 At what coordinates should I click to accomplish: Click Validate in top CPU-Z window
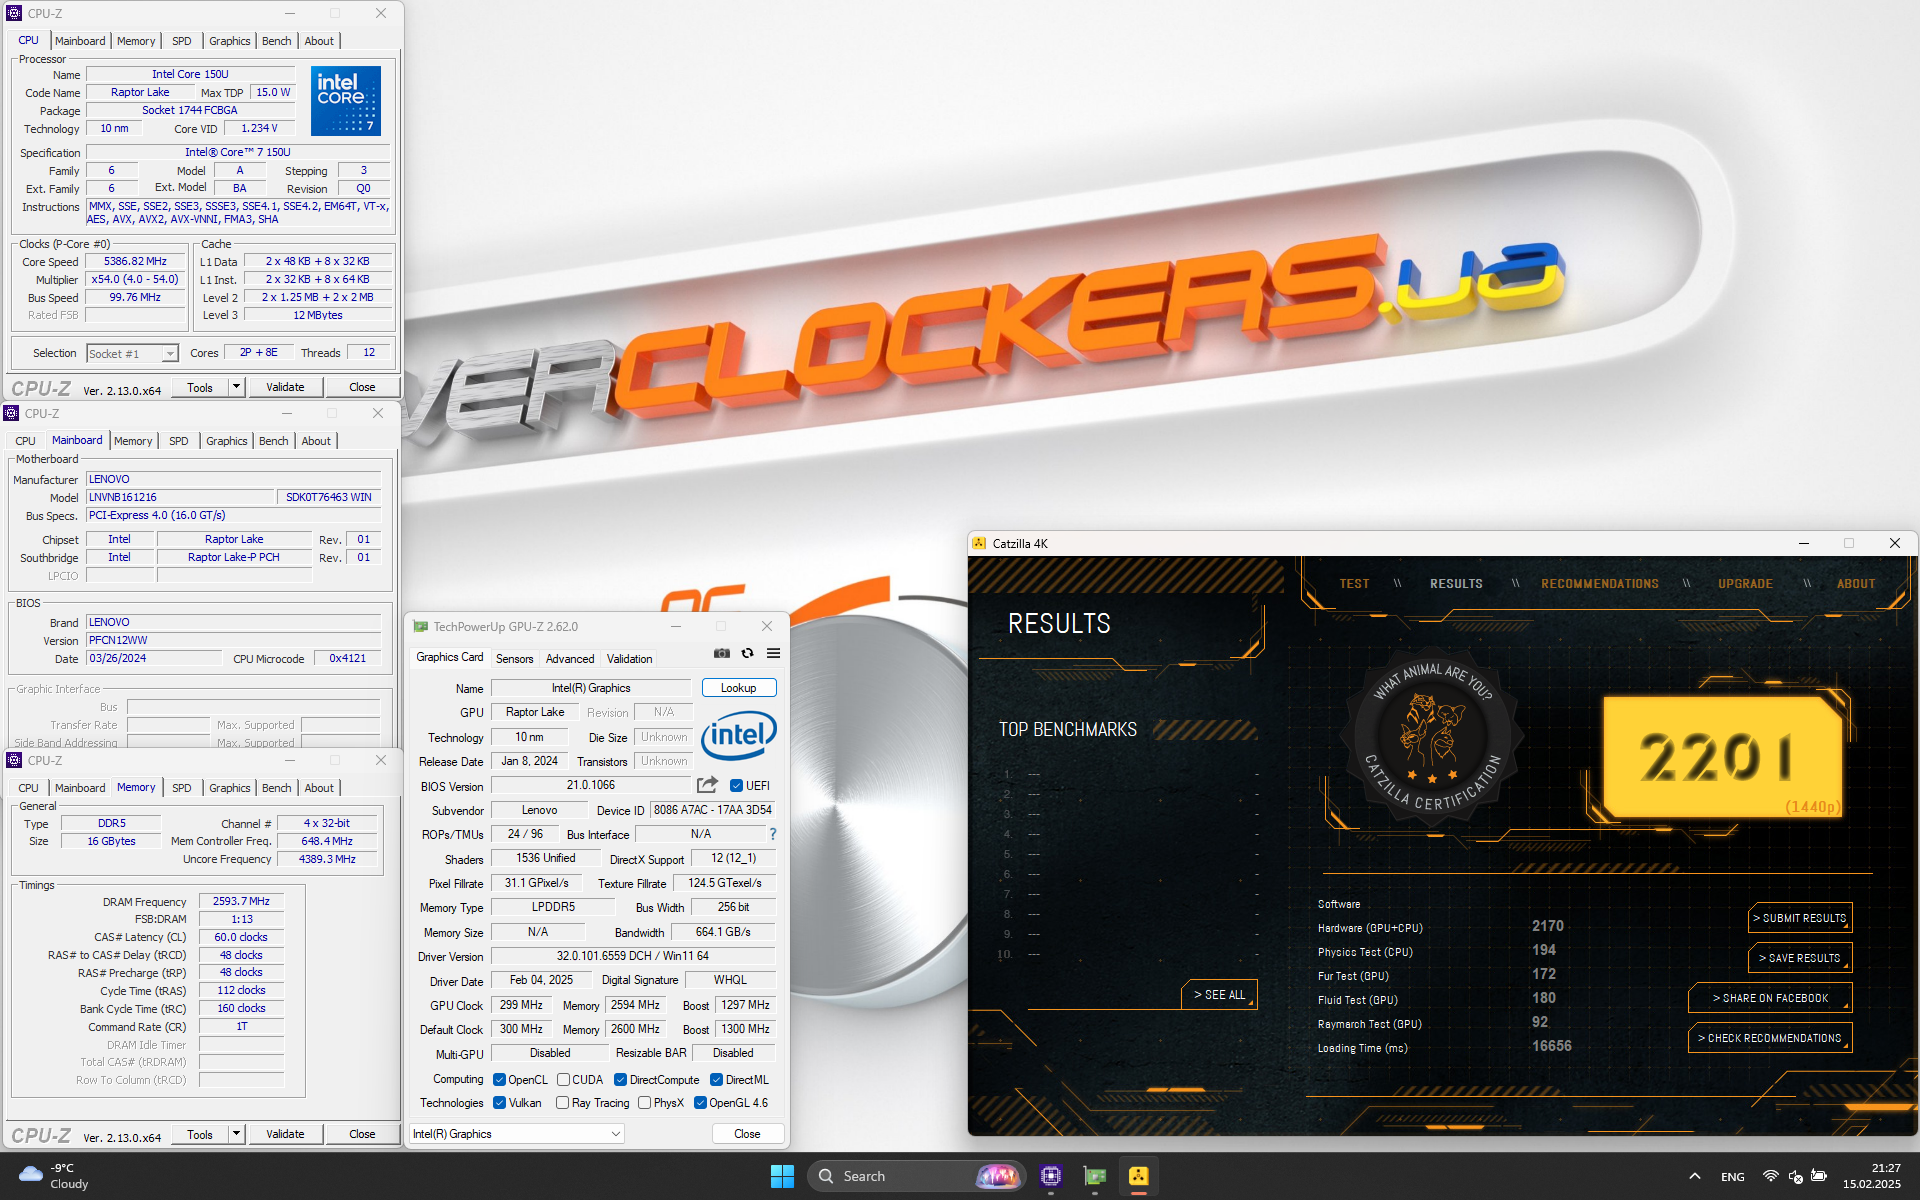click(285, 387)
